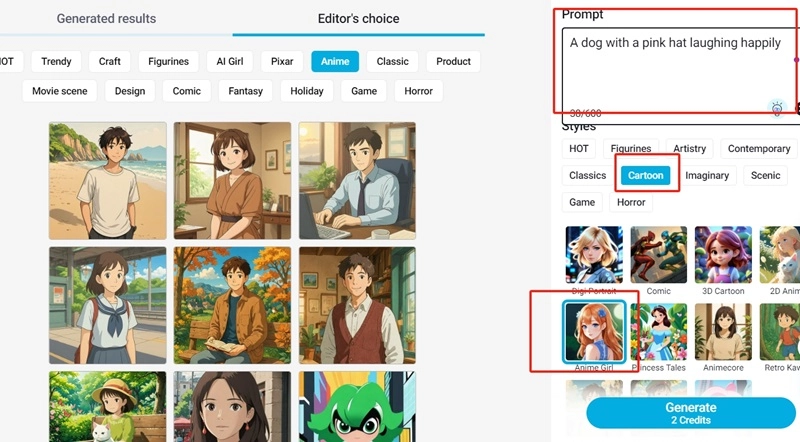Select the Imaginary style category
800x442 pixels.
707,175
